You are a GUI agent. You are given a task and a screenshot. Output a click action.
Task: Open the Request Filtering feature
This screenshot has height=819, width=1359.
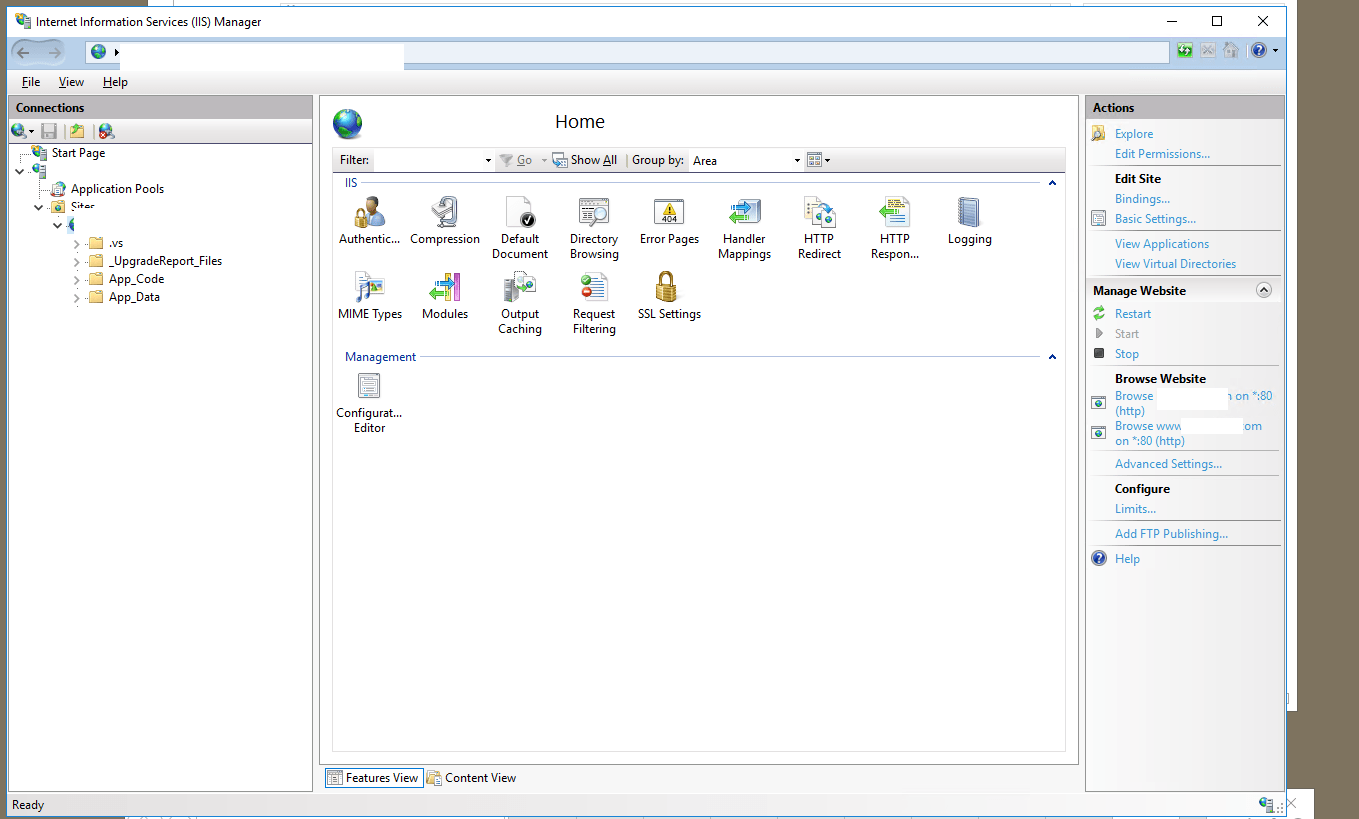point(594,303)
